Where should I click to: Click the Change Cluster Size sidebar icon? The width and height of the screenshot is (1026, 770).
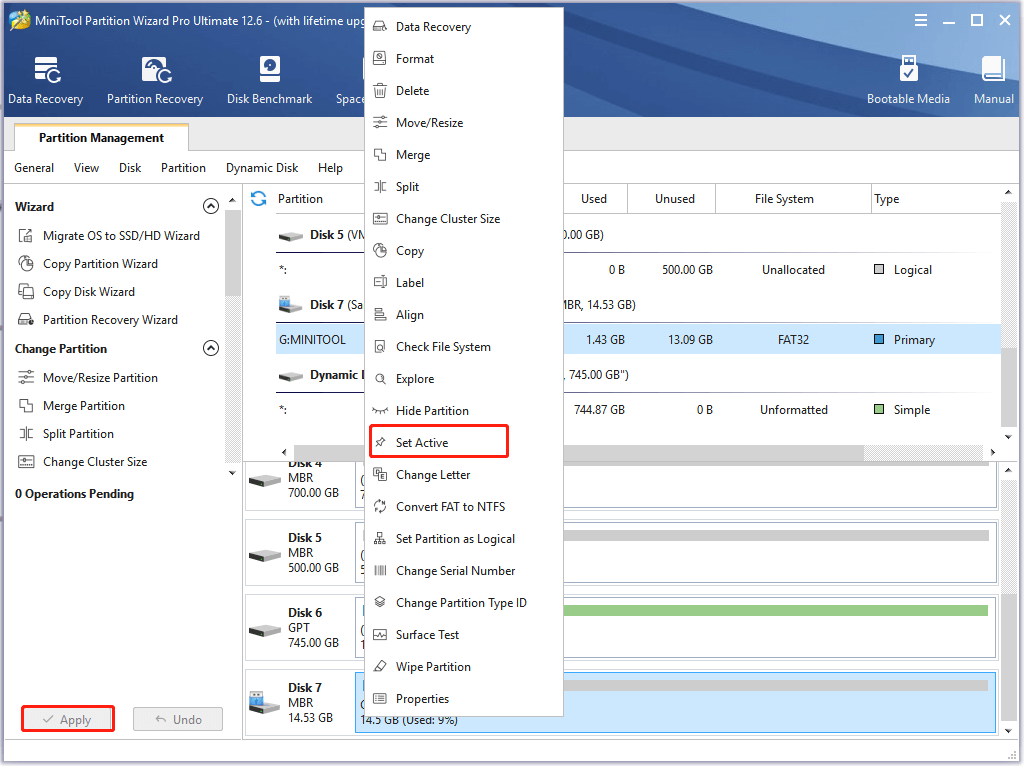(x=26, y=462)
